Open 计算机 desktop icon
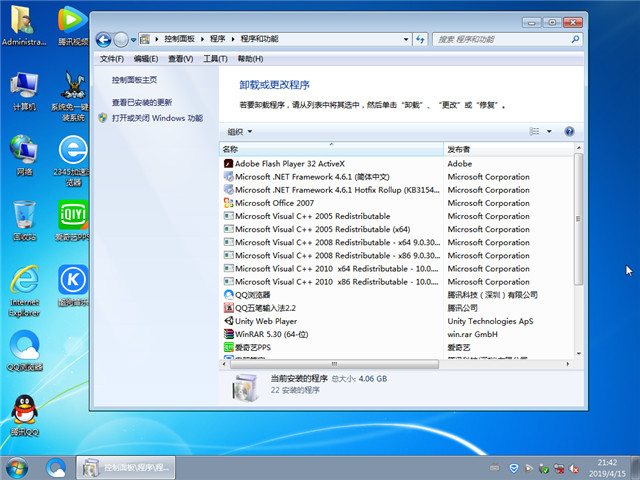 [x=24, y=92]
